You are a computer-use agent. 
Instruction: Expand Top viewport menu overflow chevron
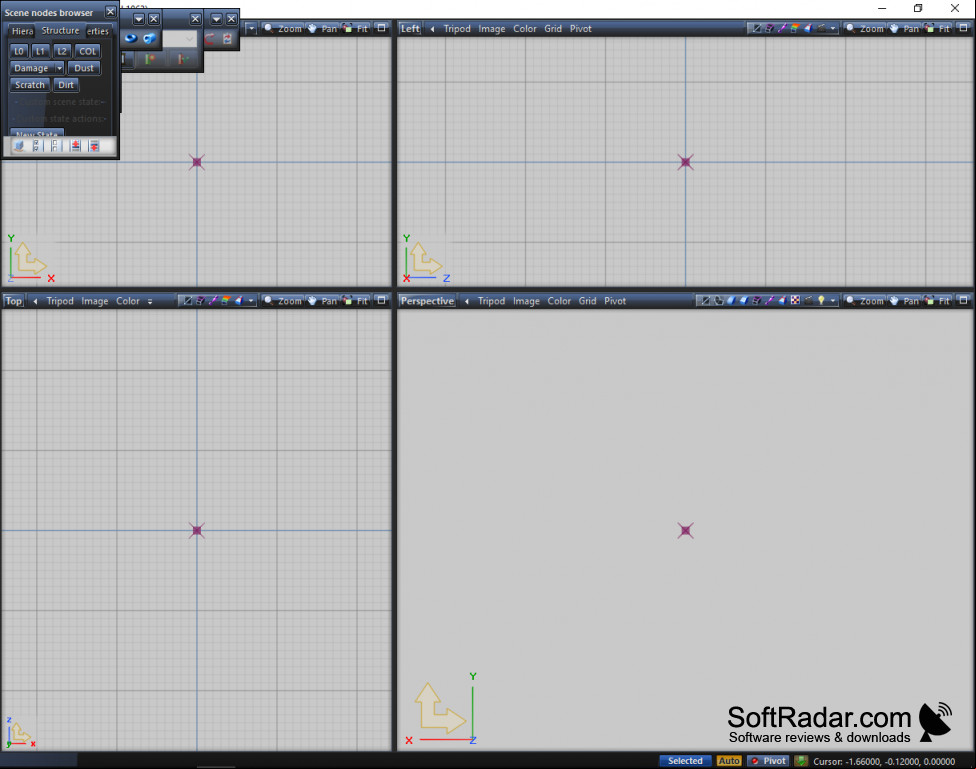tap(150, 301)
